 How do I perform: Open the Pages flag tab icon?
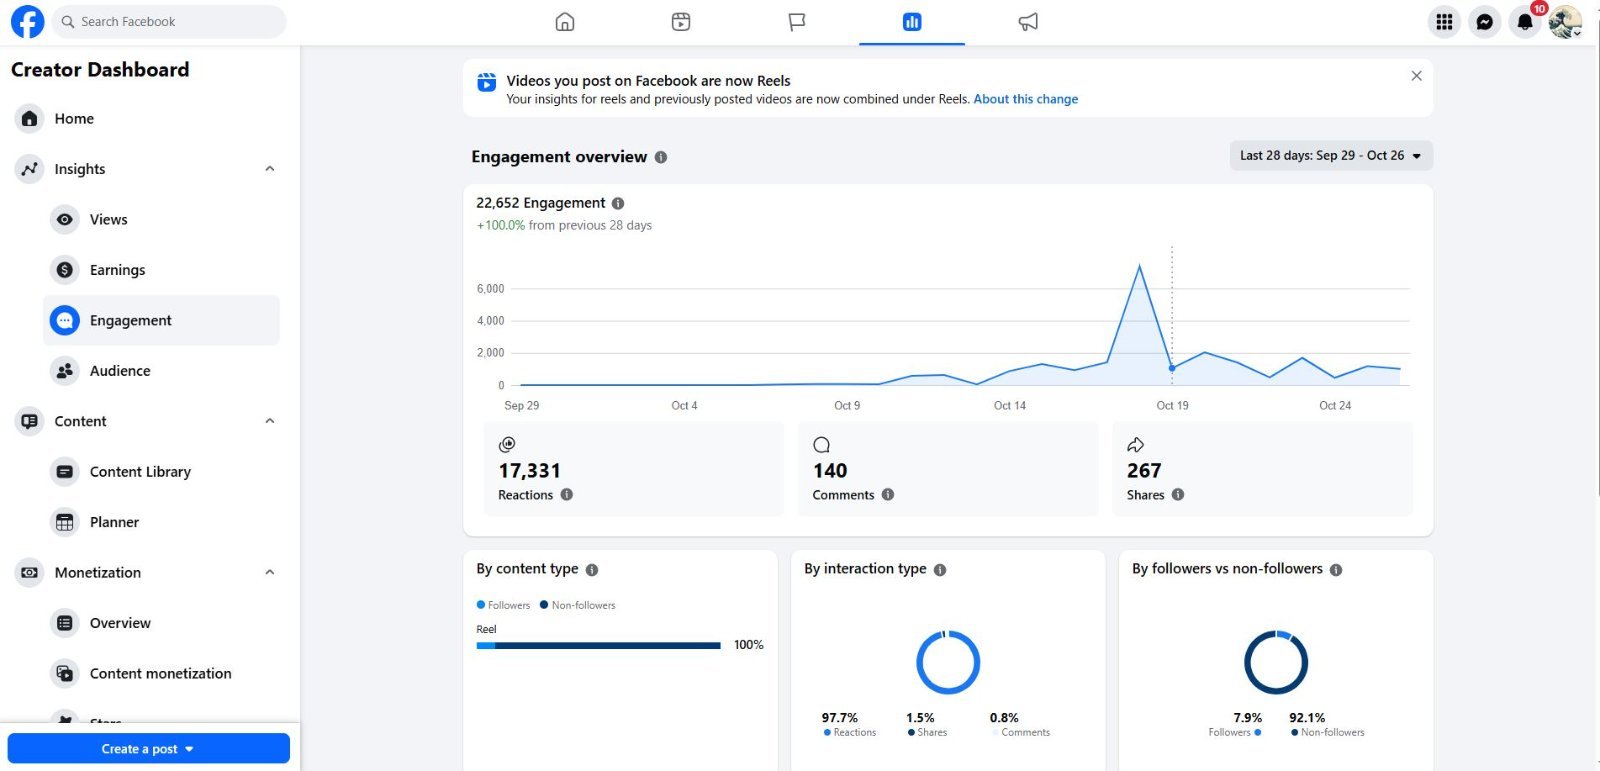pyautogui.click(x=797, y=22)
